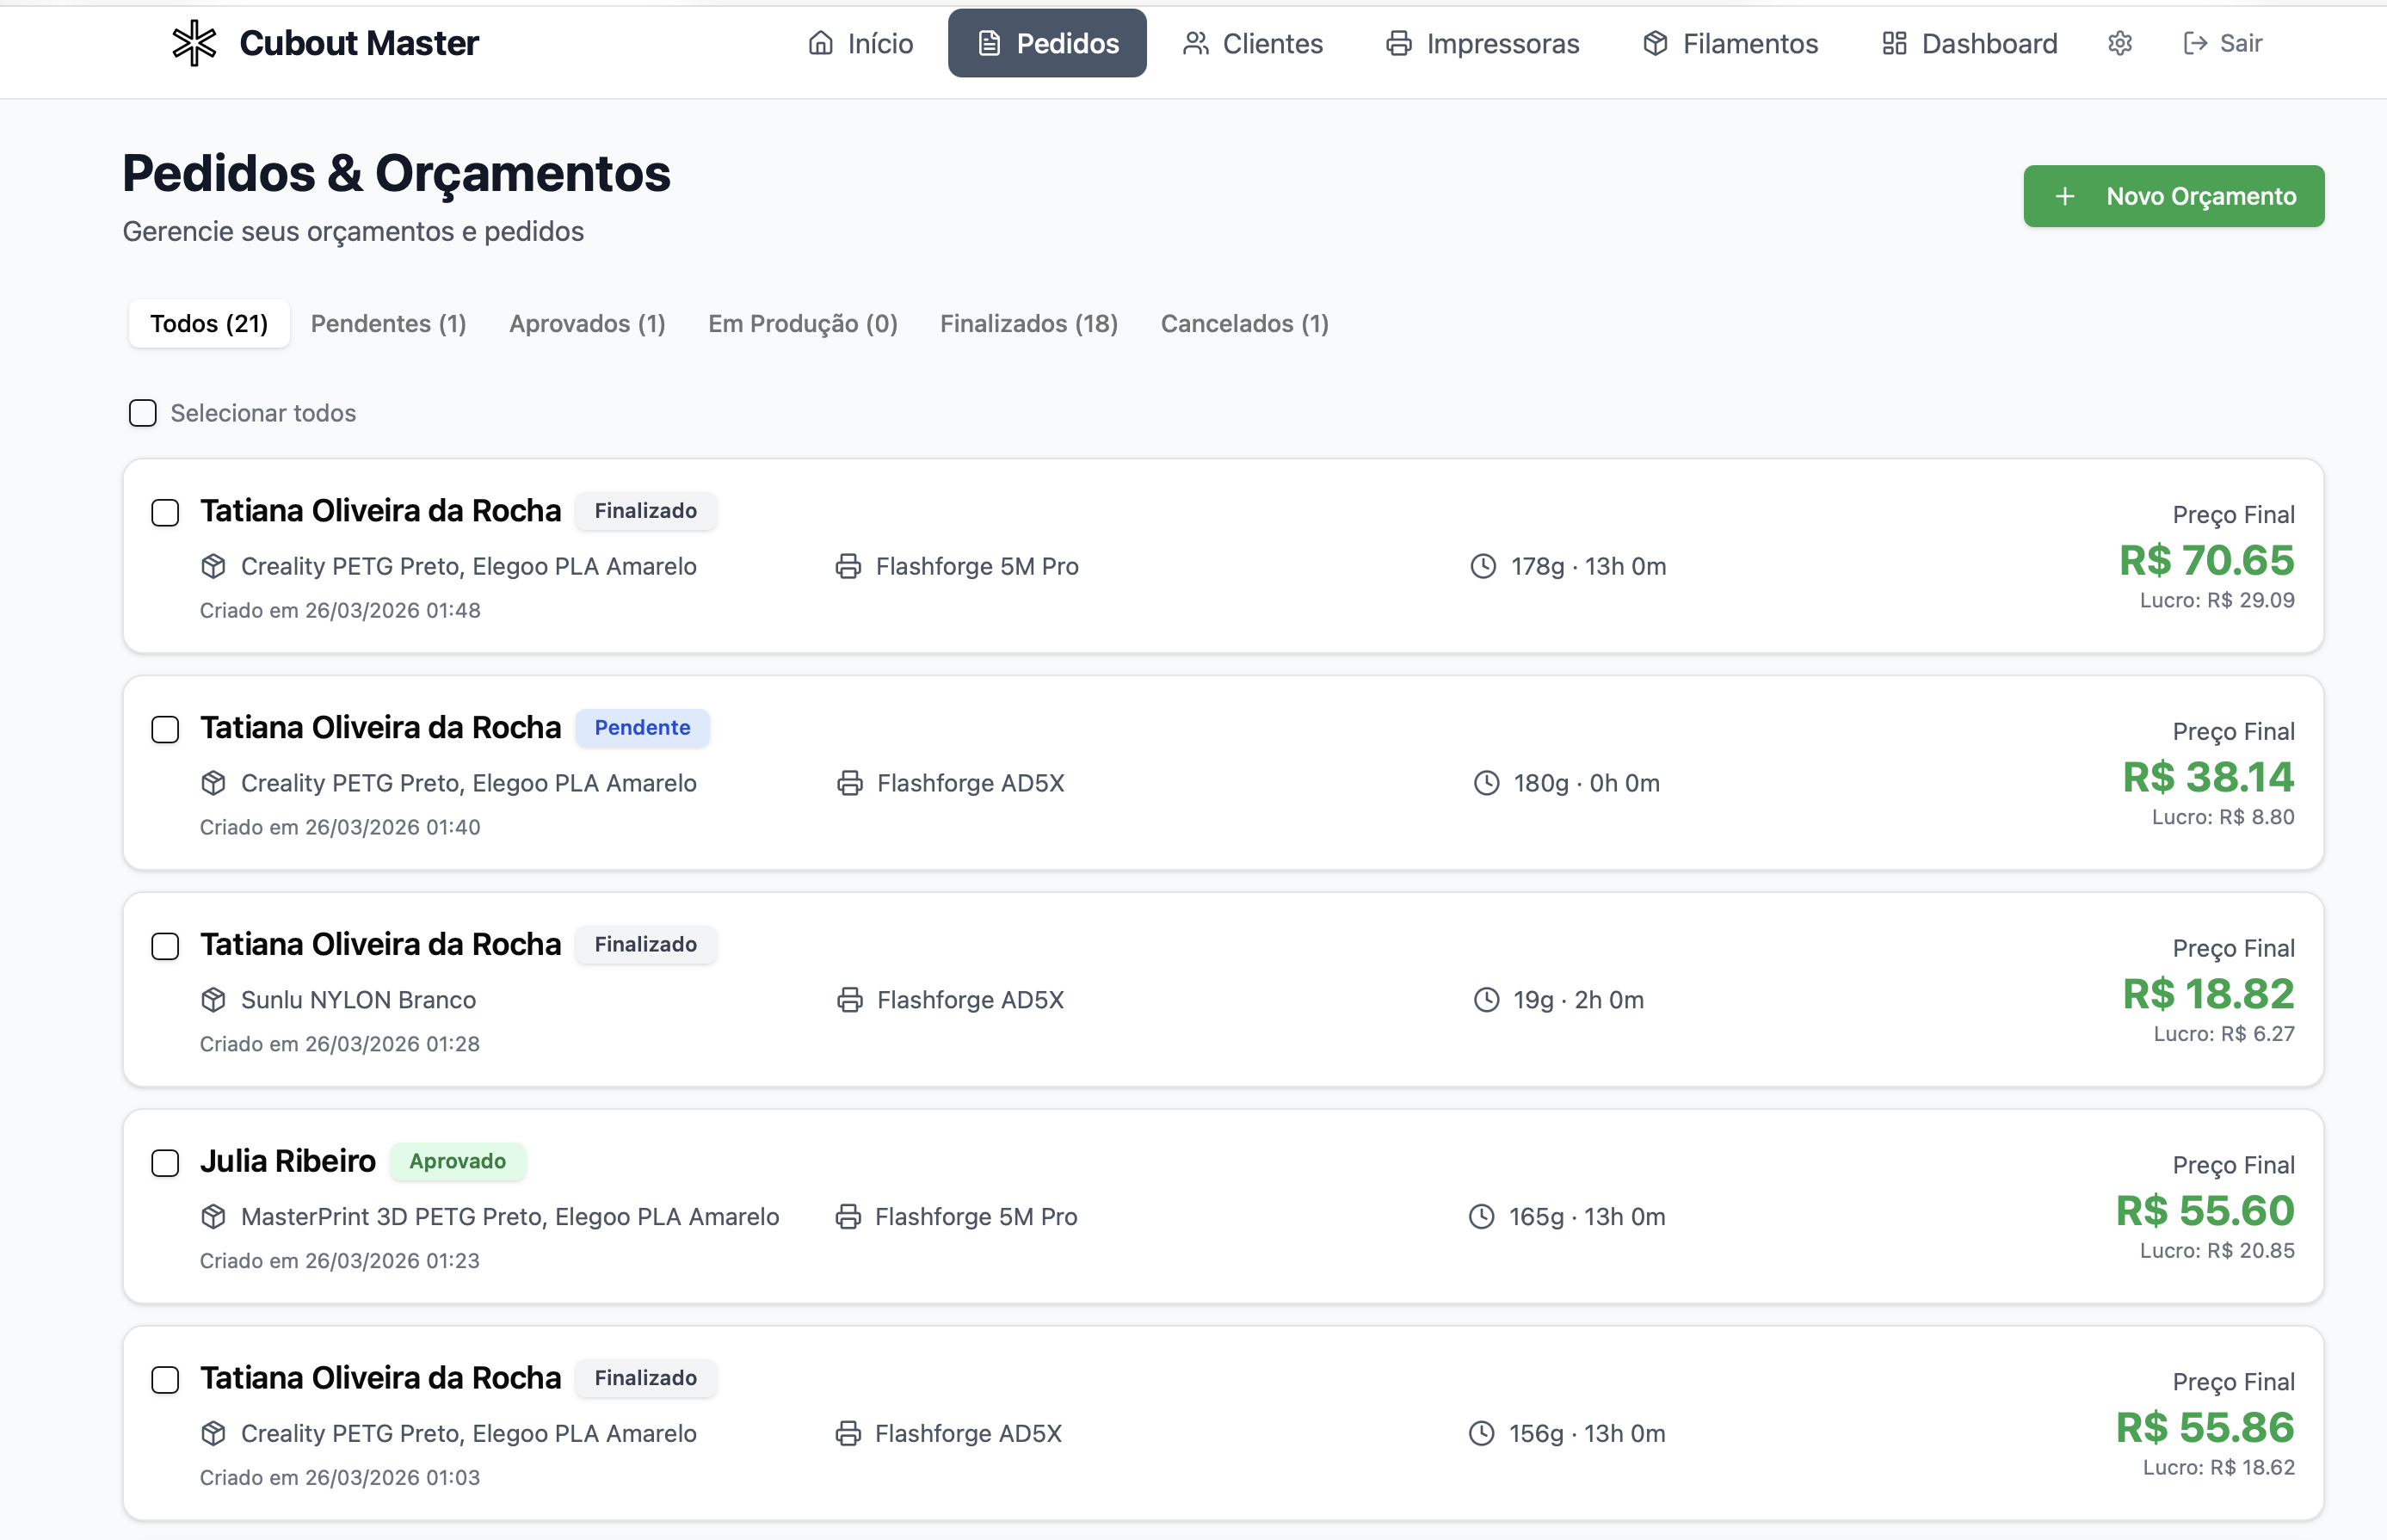Click cube icon beside MasterPrint 3D PETG Preto
Viewport: 2387px width, 1540px height.
coord(213,1217)
